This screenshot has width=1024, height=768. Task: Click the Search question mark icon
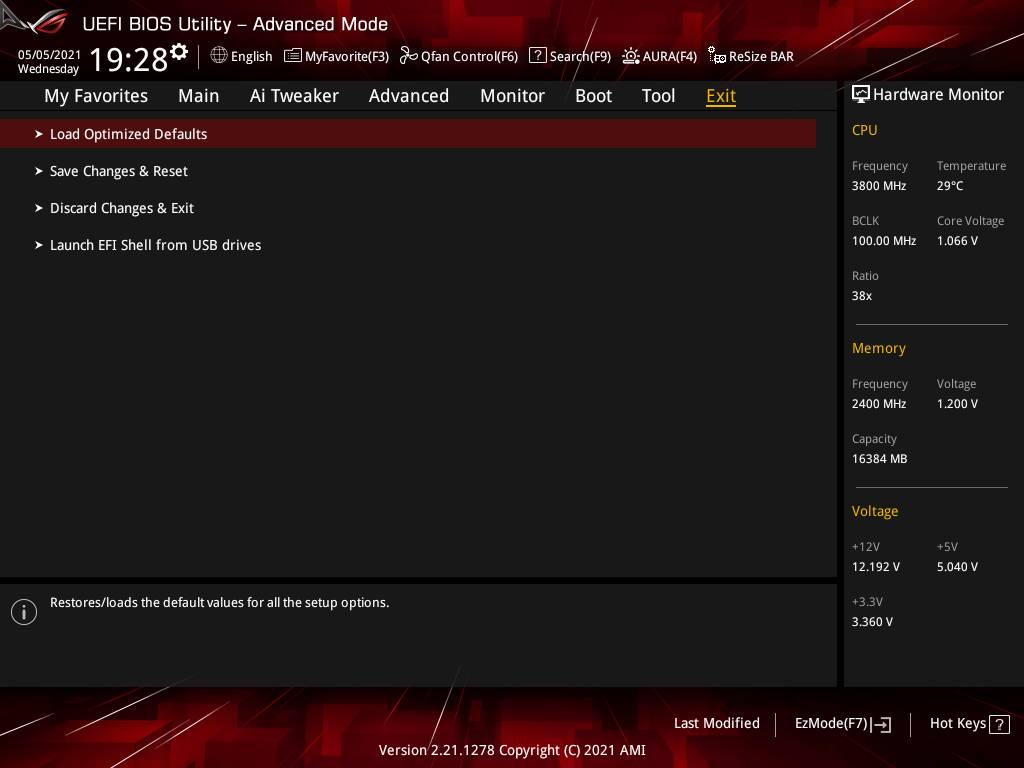pyautogui.click(x=537, y=56)
